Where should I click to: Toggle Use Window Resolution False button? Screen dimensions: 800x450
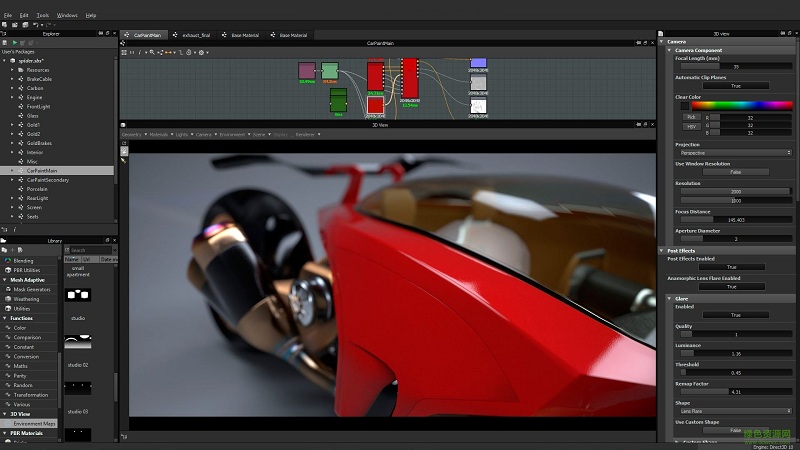(x=735, y=172)
